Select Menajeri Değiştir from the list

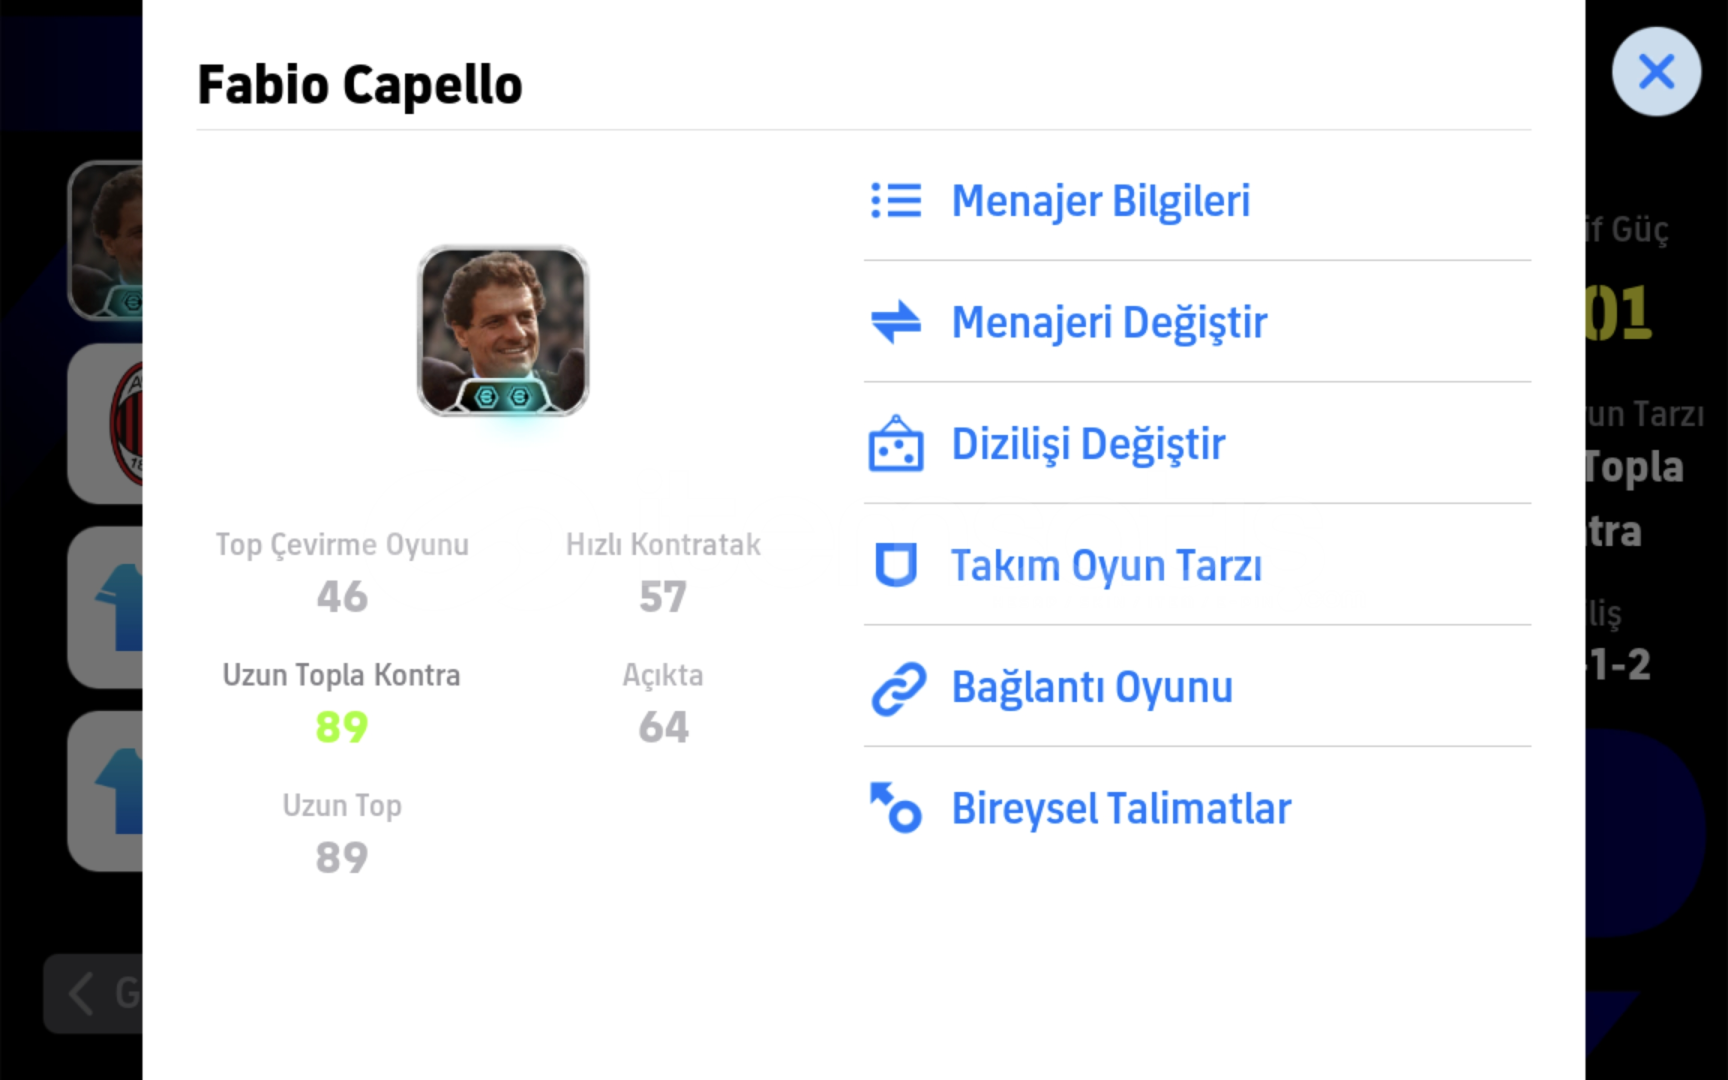(1109, 323)
